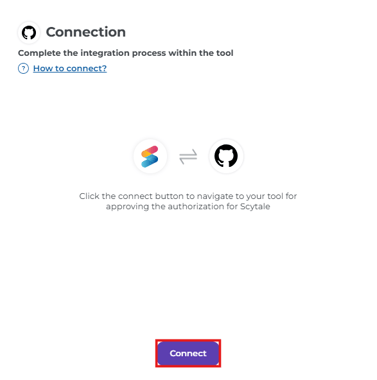Screen dimensions: 377x380
Task: Open help via circled question mark
Action: [x=23, y=69]
